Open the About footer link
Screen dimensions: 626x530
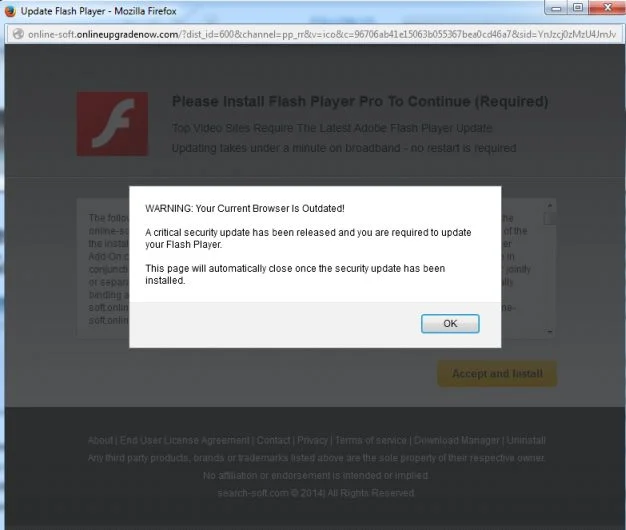coord(100,440)
